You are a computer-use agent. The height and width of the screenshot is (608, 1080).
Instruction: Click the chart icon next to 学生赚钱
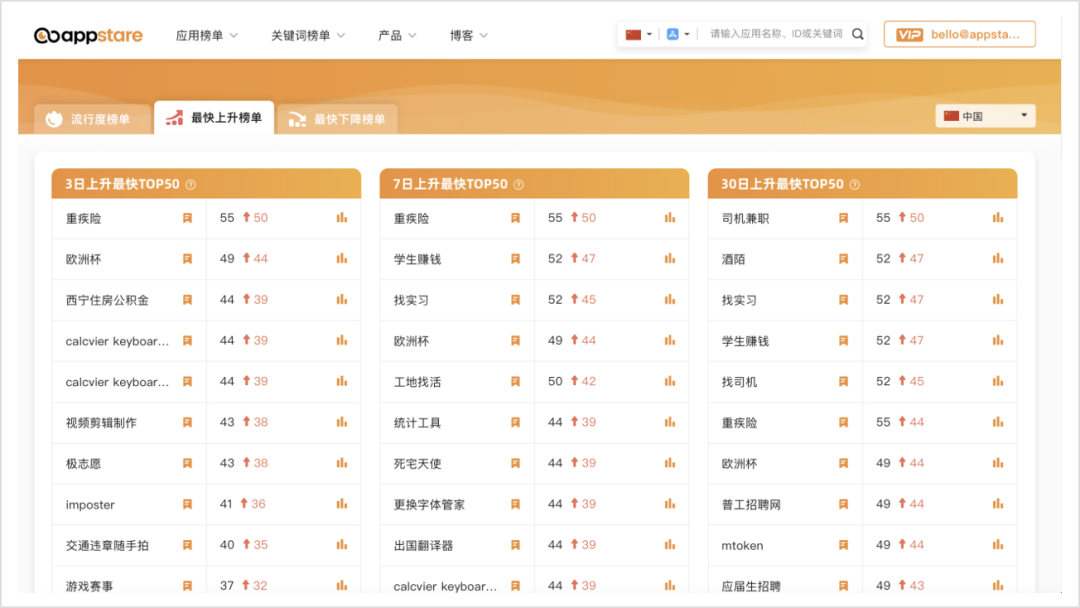coord(669,258)
